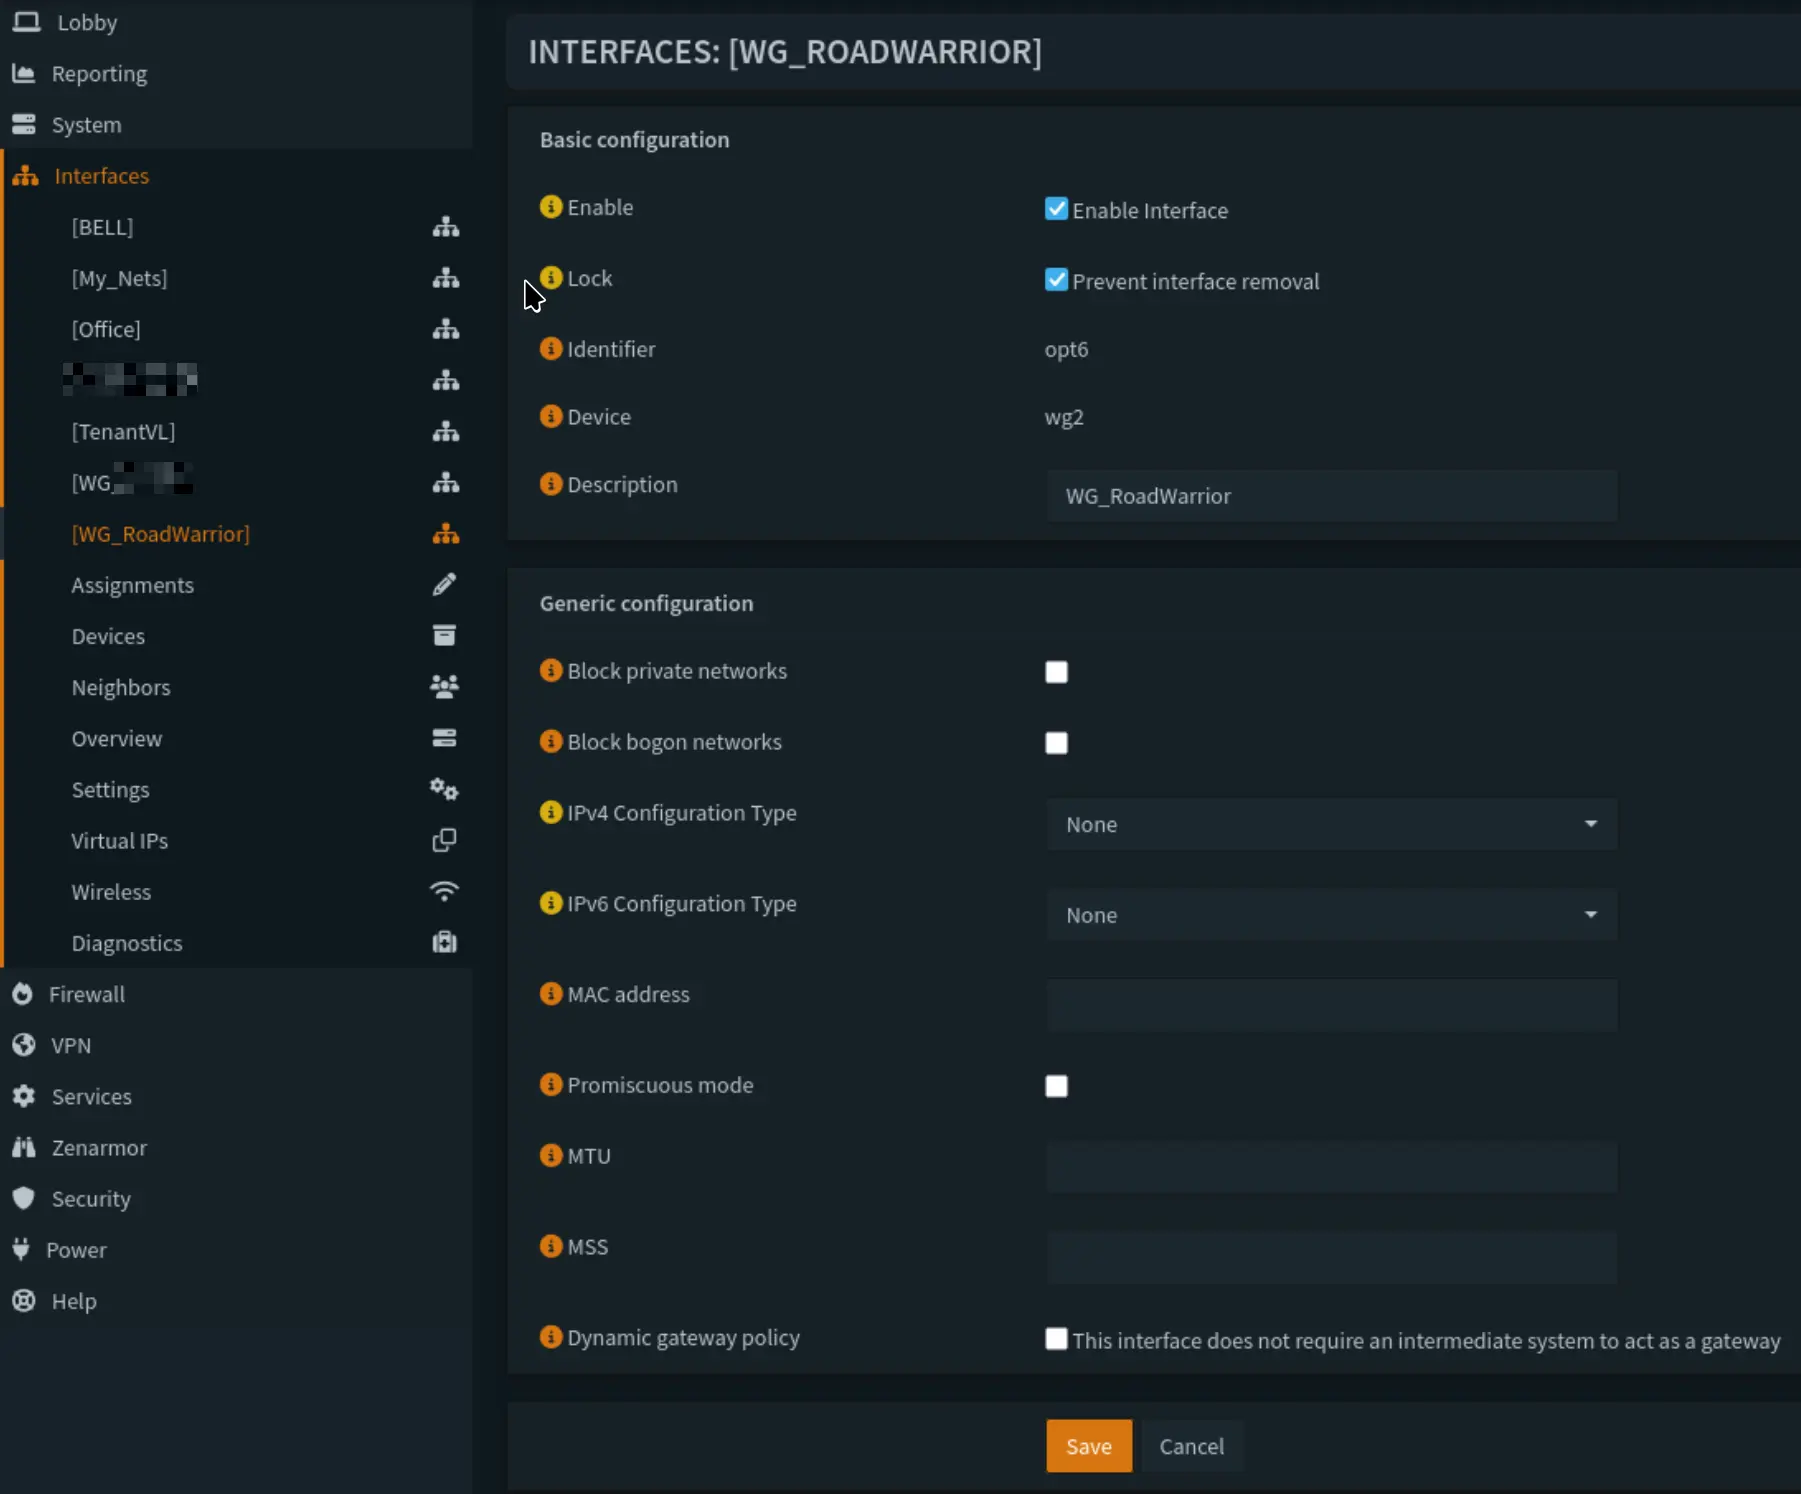The image size is (1801, 1494).
Task: Click the MSS input field
Action: pos(1331,1257)
